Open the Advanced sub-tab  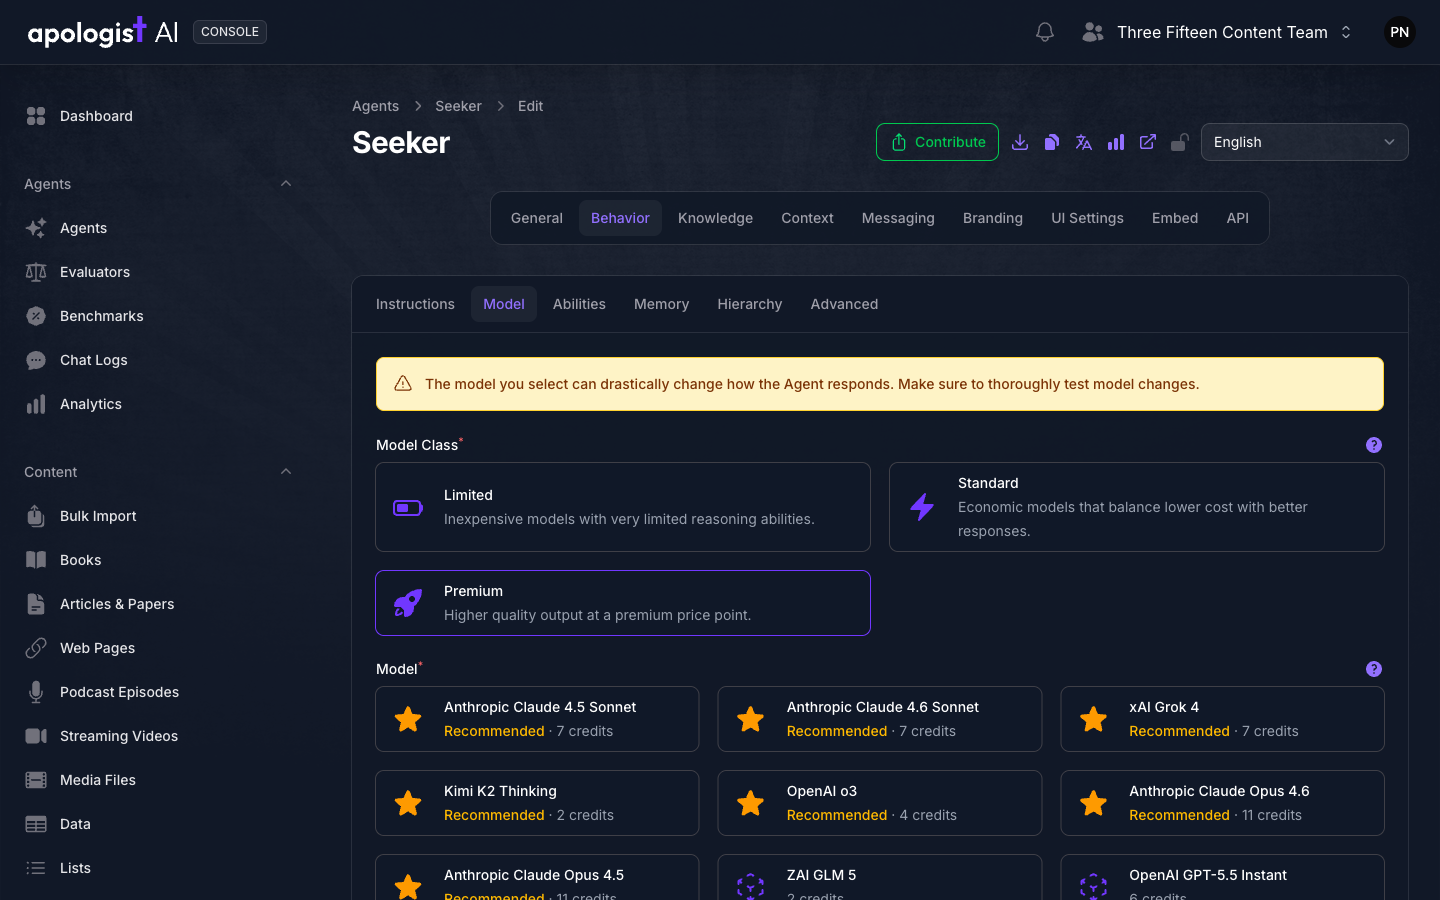click(844, 304)
